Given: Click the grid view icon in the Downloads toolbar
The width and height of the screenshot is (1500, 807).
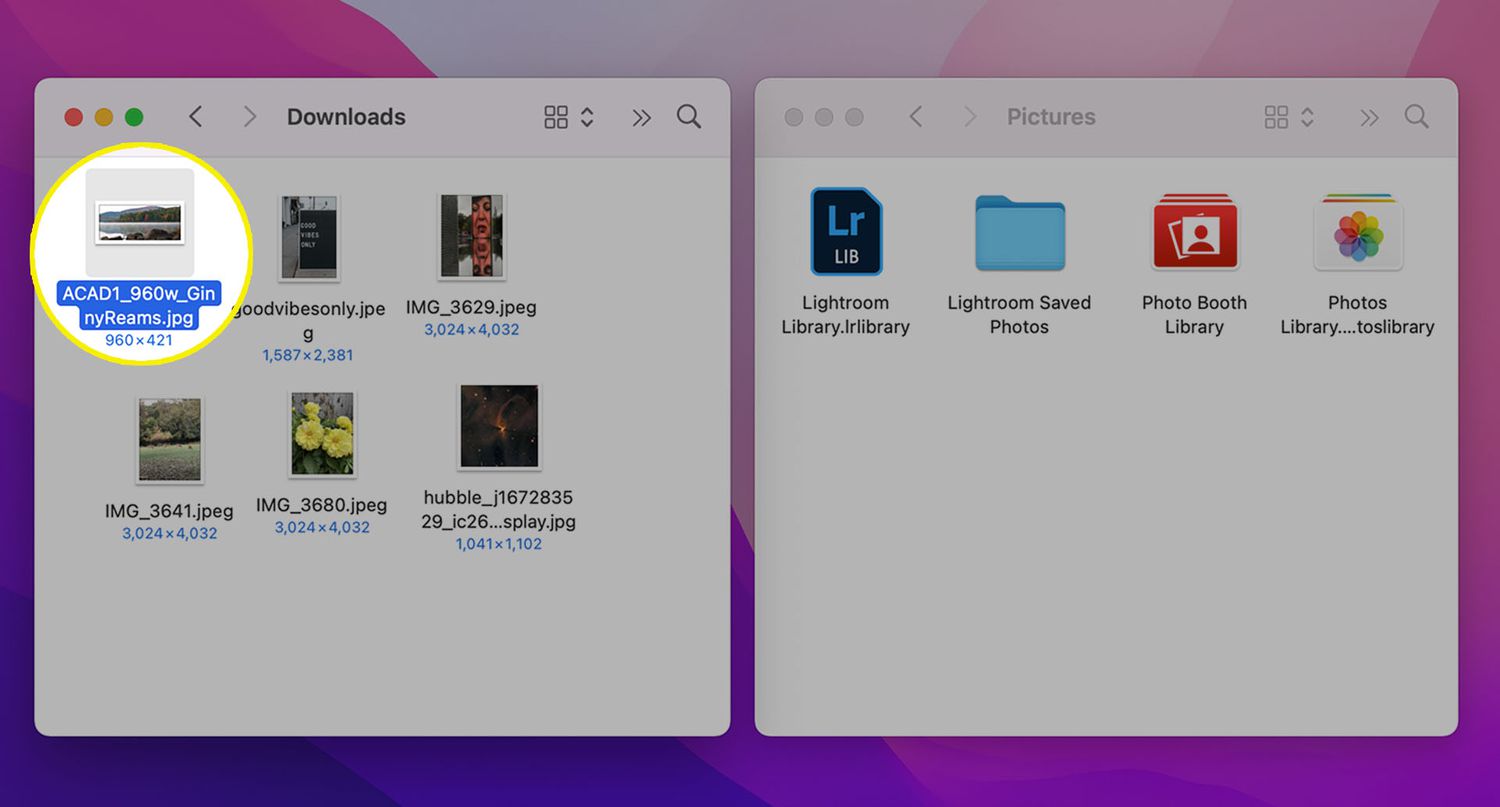Looking at the screenshot, I should pos(557,116).
